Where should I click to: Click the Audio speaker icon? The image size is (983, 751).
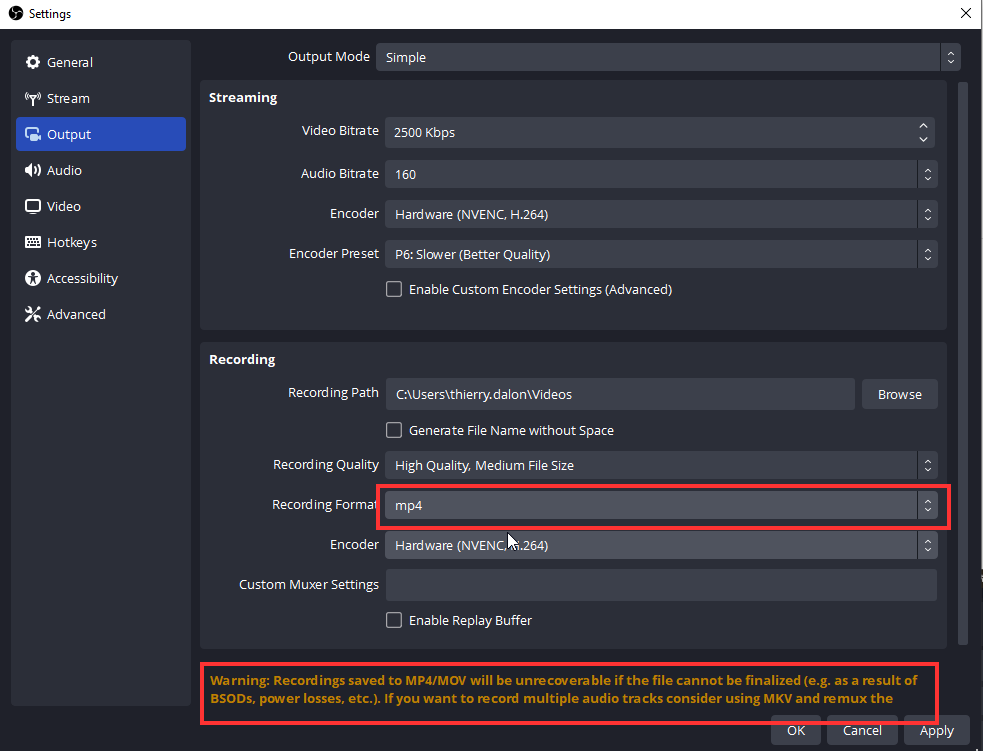coord(33,171)
